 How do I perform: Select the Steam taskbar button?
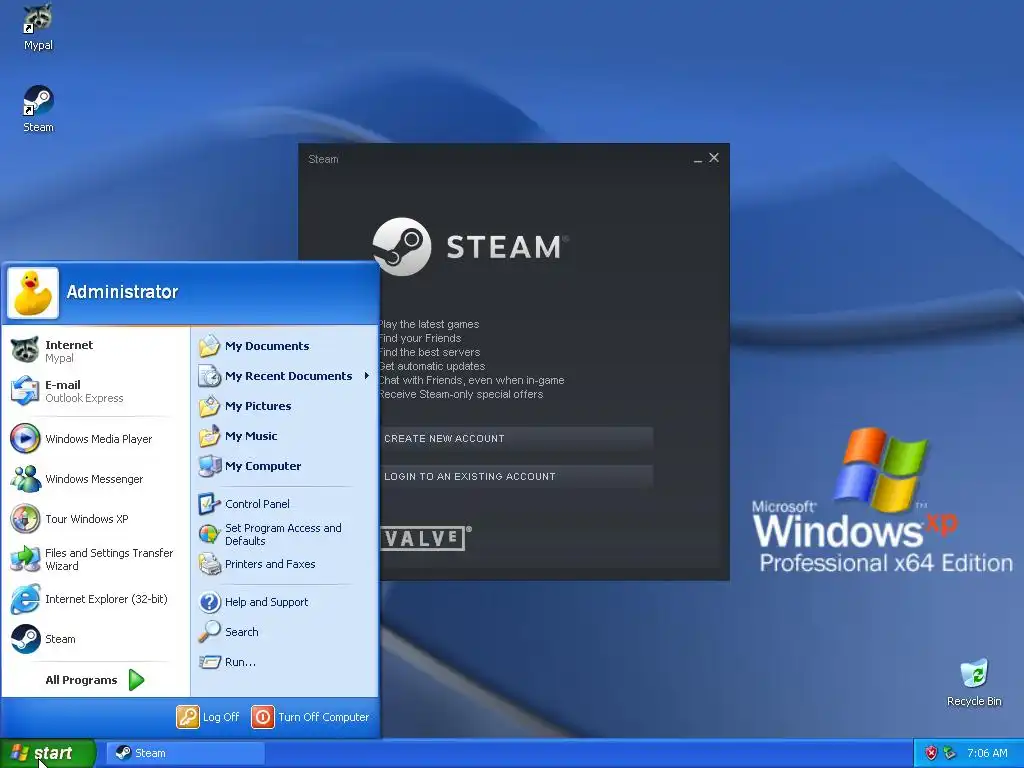pos(185,753)
